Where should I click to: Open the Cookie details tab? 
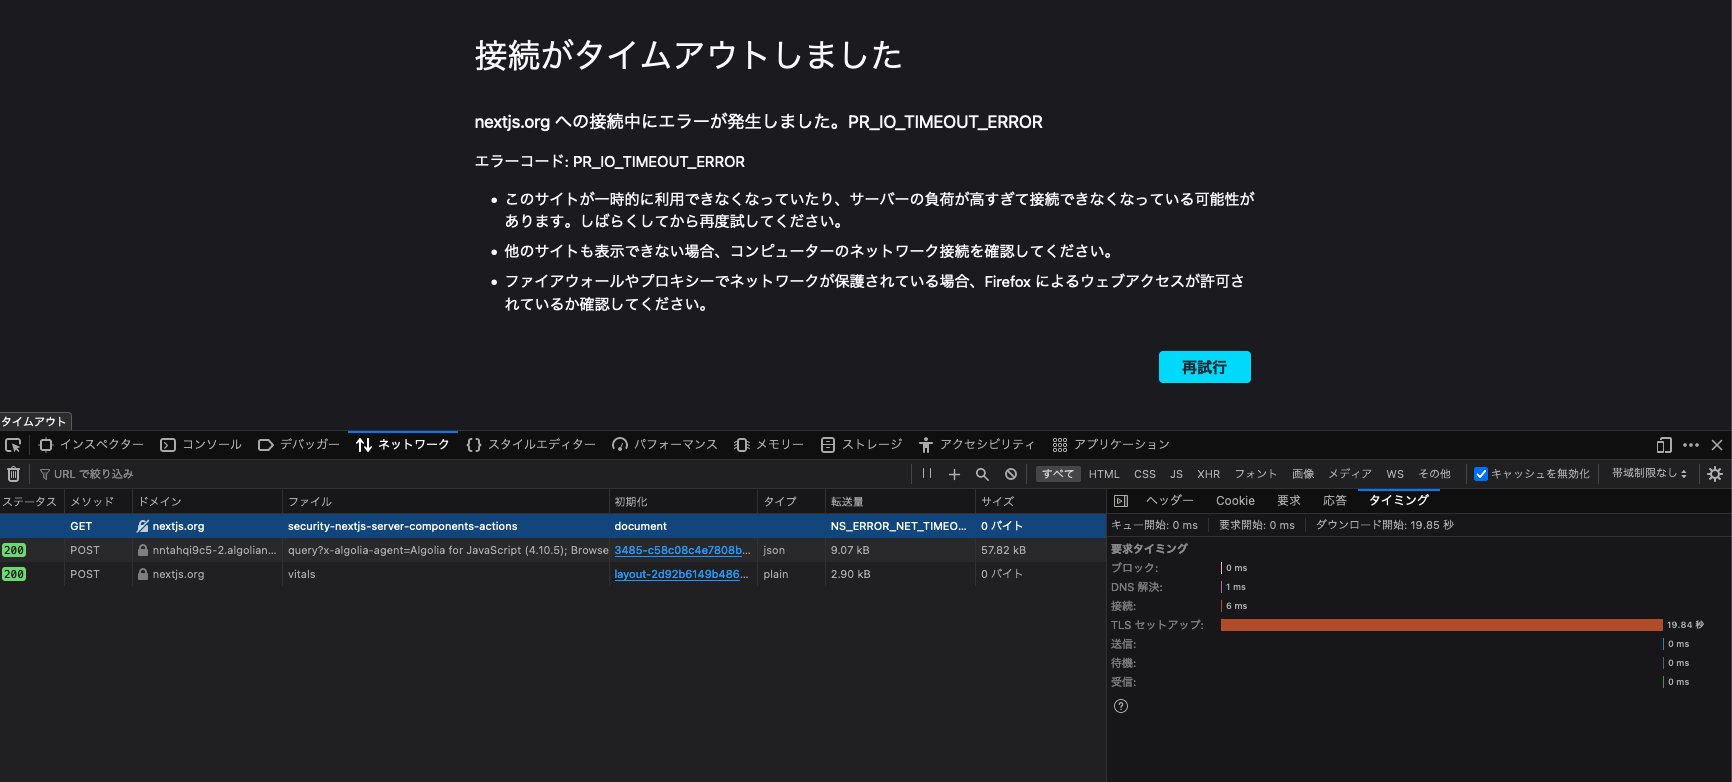click(x=1235, y=501)
